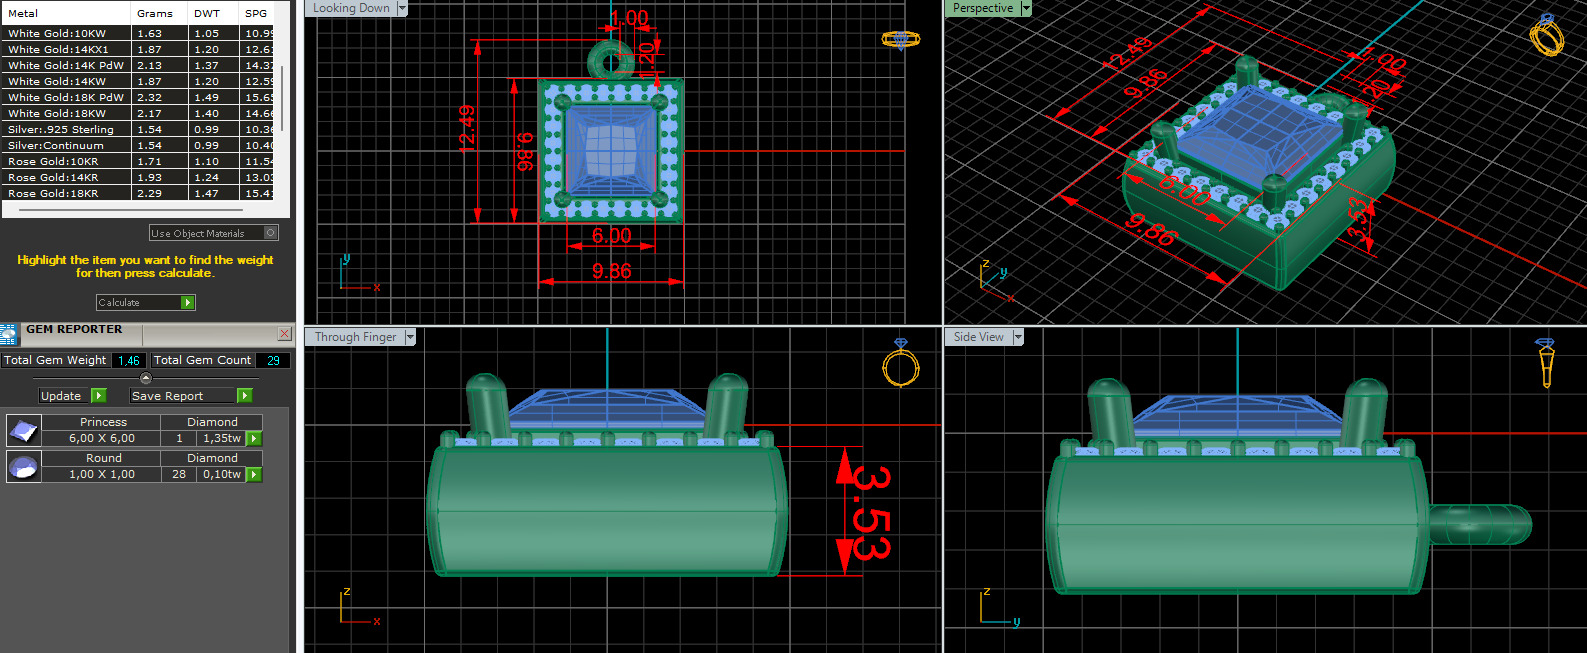
Task: Click the Grams column header
Action: [x=160, y=13]
